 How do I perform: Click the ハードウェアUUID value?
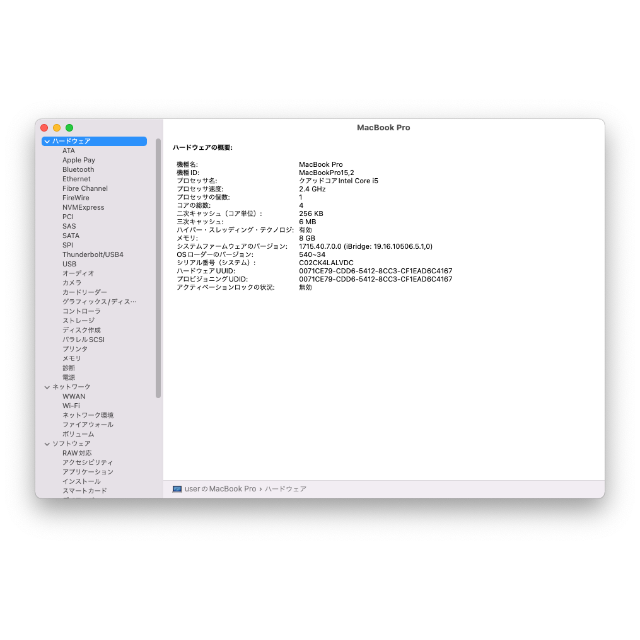375,271
